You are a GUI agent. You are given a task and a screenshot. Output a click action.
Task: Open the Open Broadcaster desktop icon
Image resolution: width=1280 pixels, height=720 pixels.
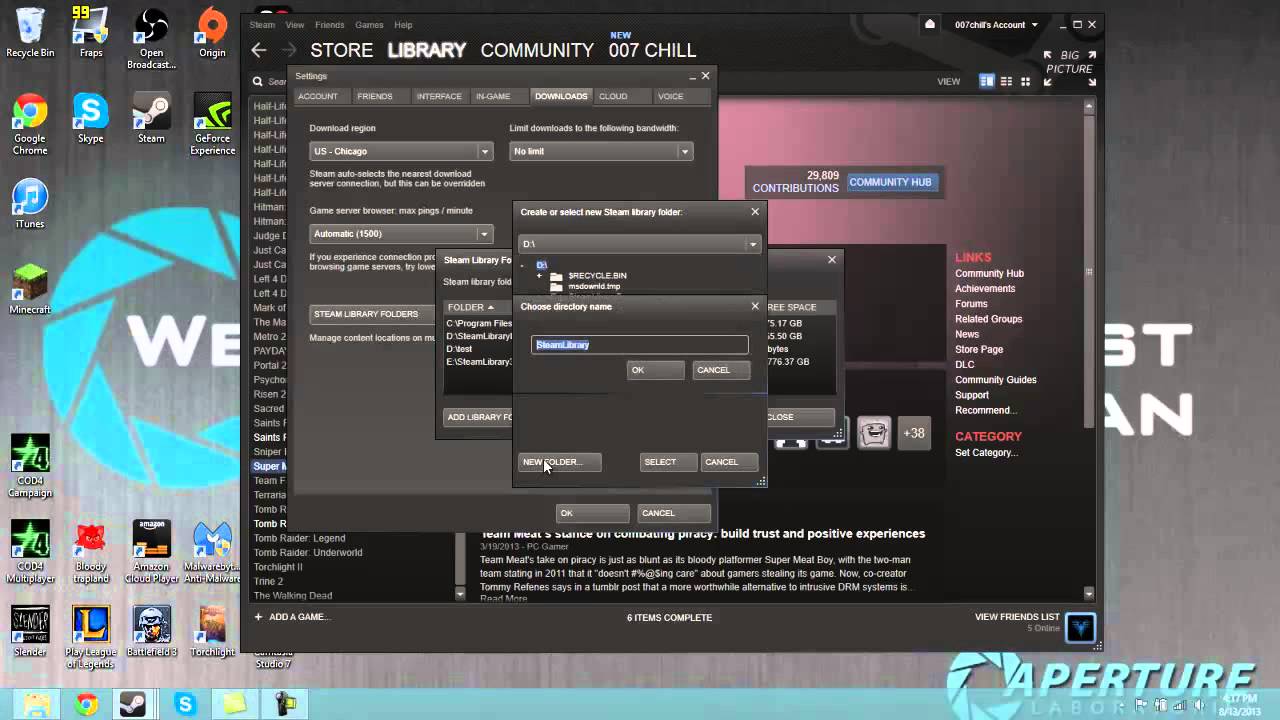(152, 38)
